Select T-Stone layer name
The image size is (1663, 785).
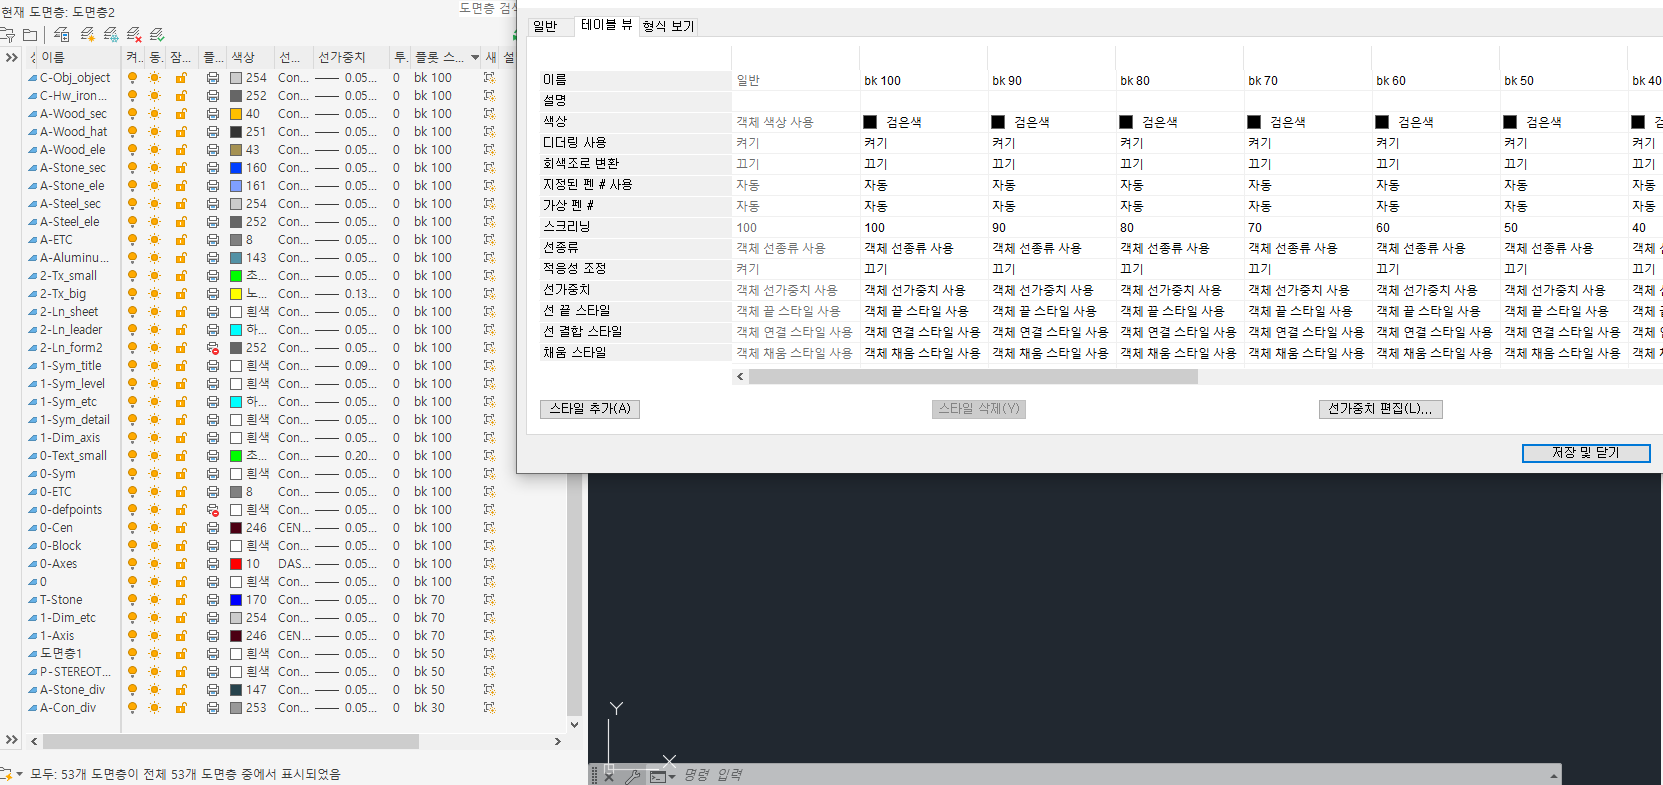point(61,600)
